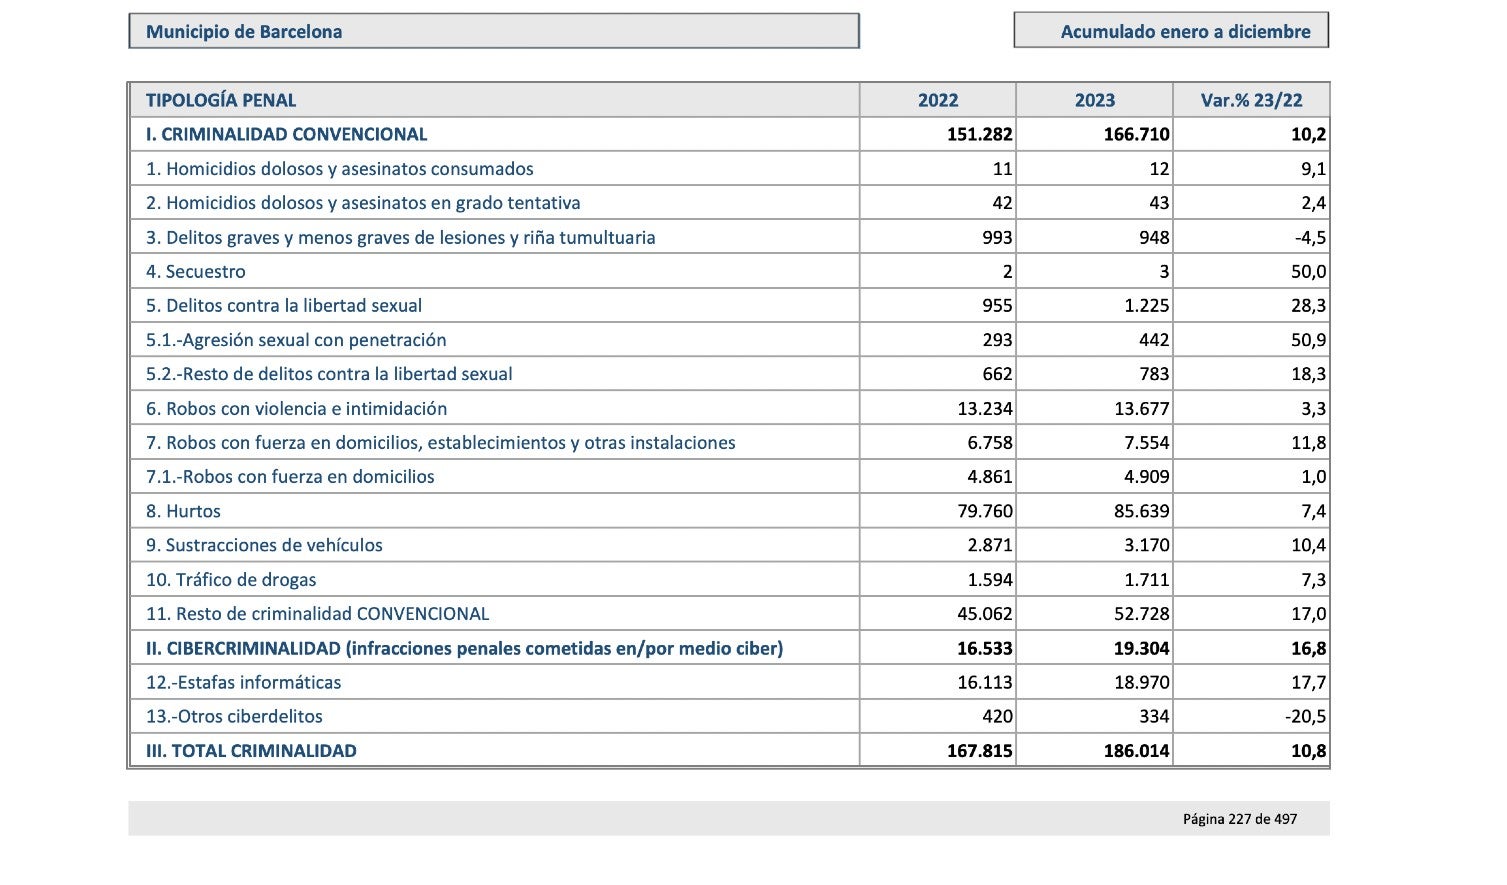Screen dimensions: 1507x885
Task: Click '1. Homicidios dolosos y asesinatos consumados'
Action: pyautogui.click(x=340, y=169)
